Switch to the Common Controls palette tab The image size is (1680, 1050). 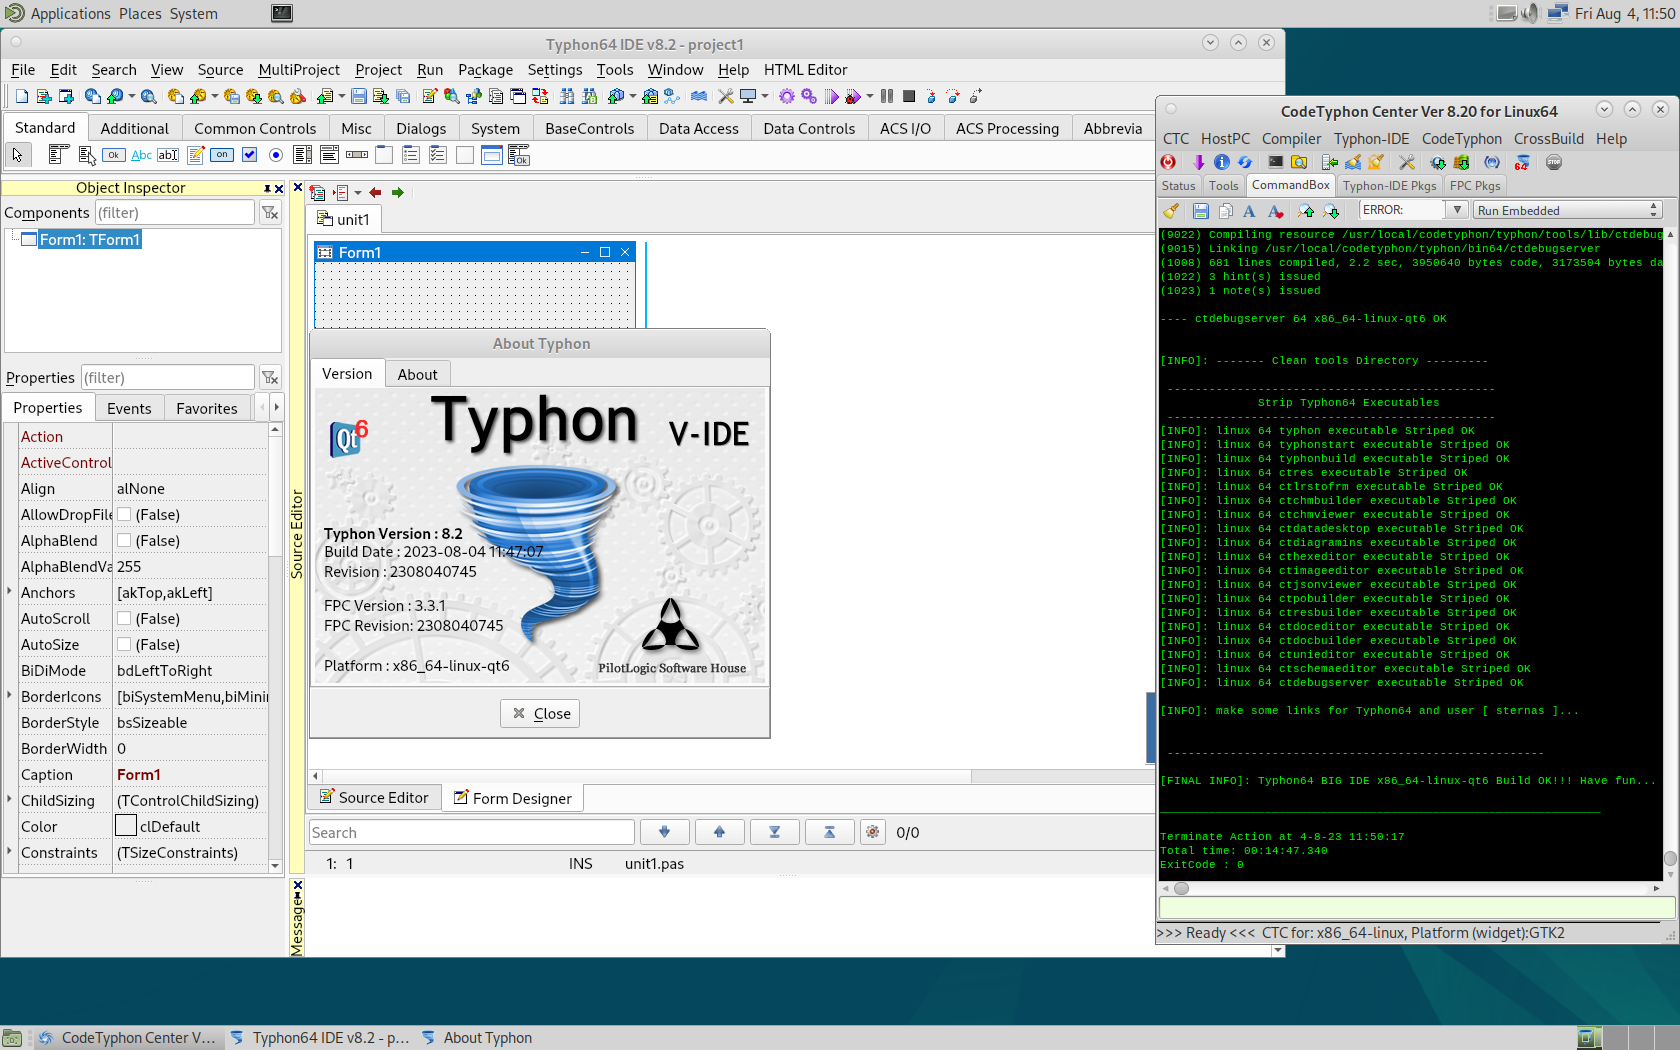pos(255,129)
